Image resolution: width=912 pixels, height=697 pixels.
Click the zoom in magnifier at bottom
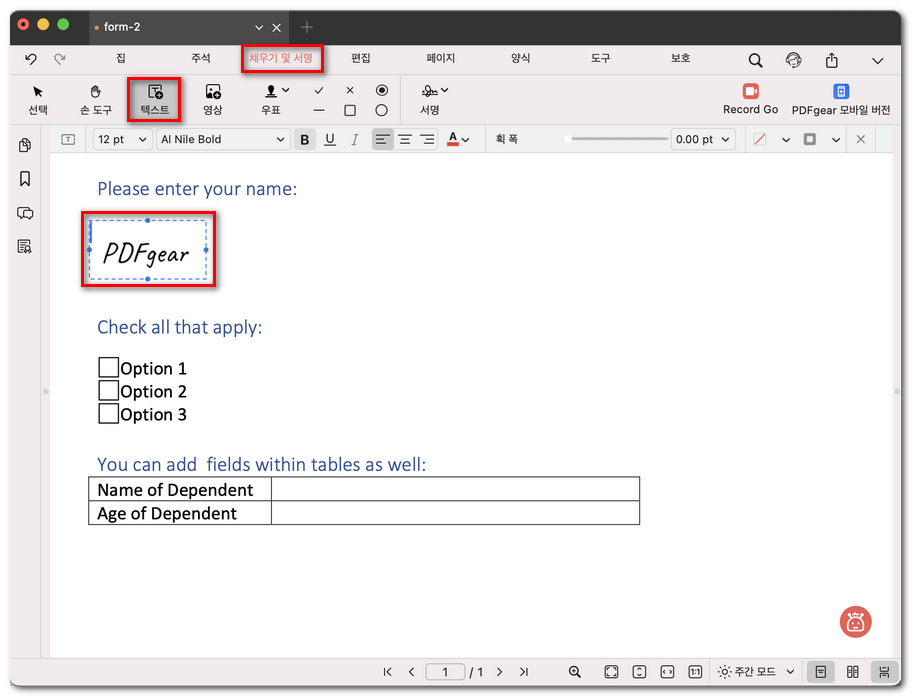pyautogui.click(x=575, y=672)
